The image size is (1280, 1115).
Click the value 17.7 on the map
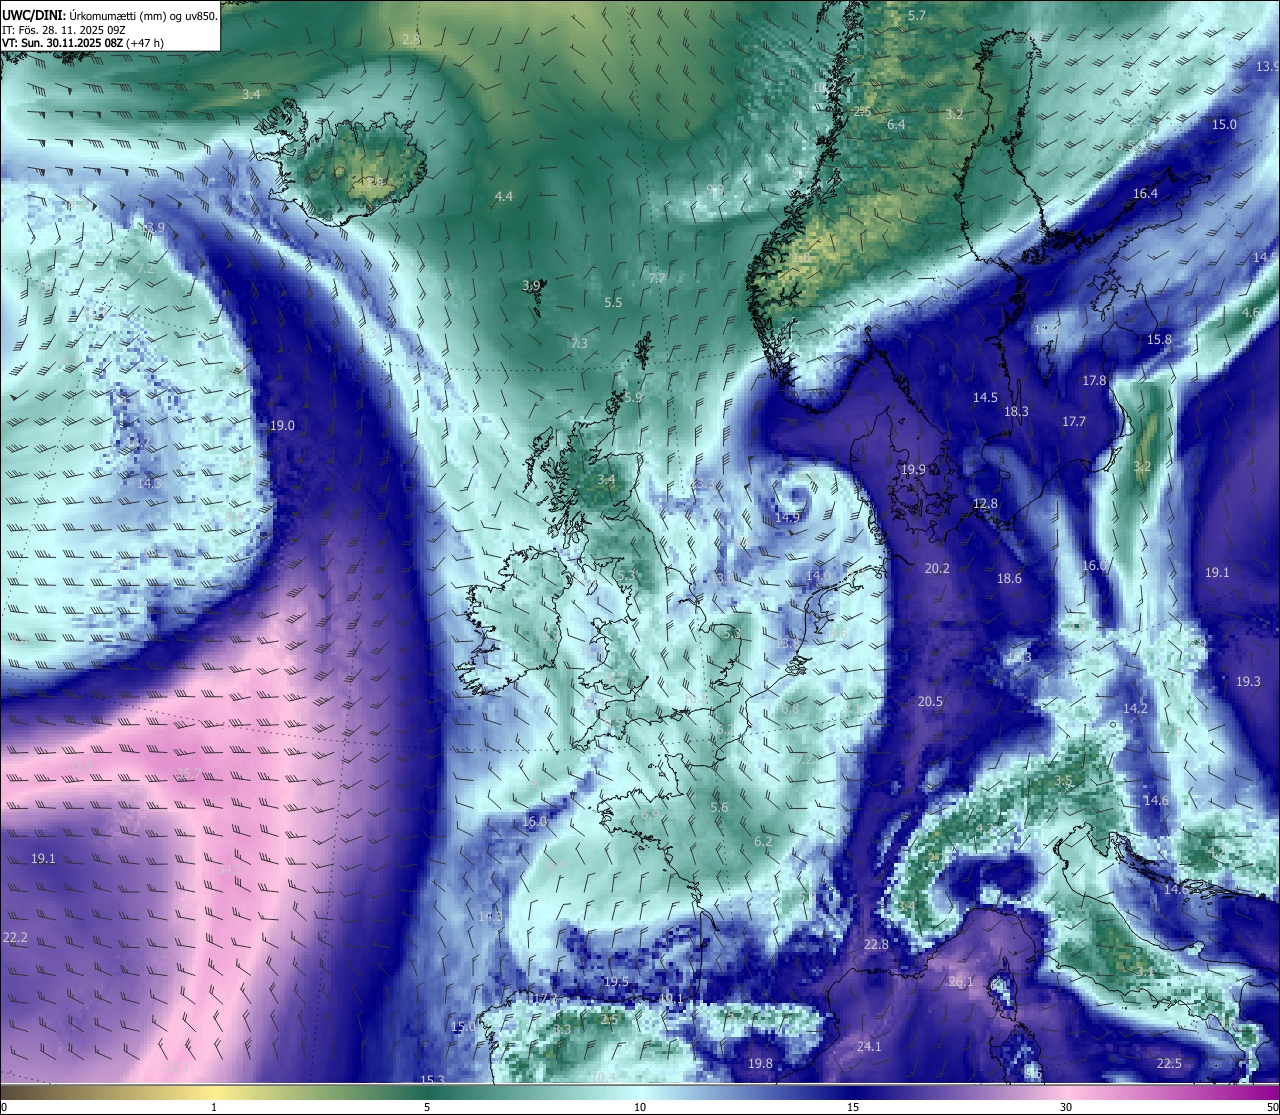1074,422
